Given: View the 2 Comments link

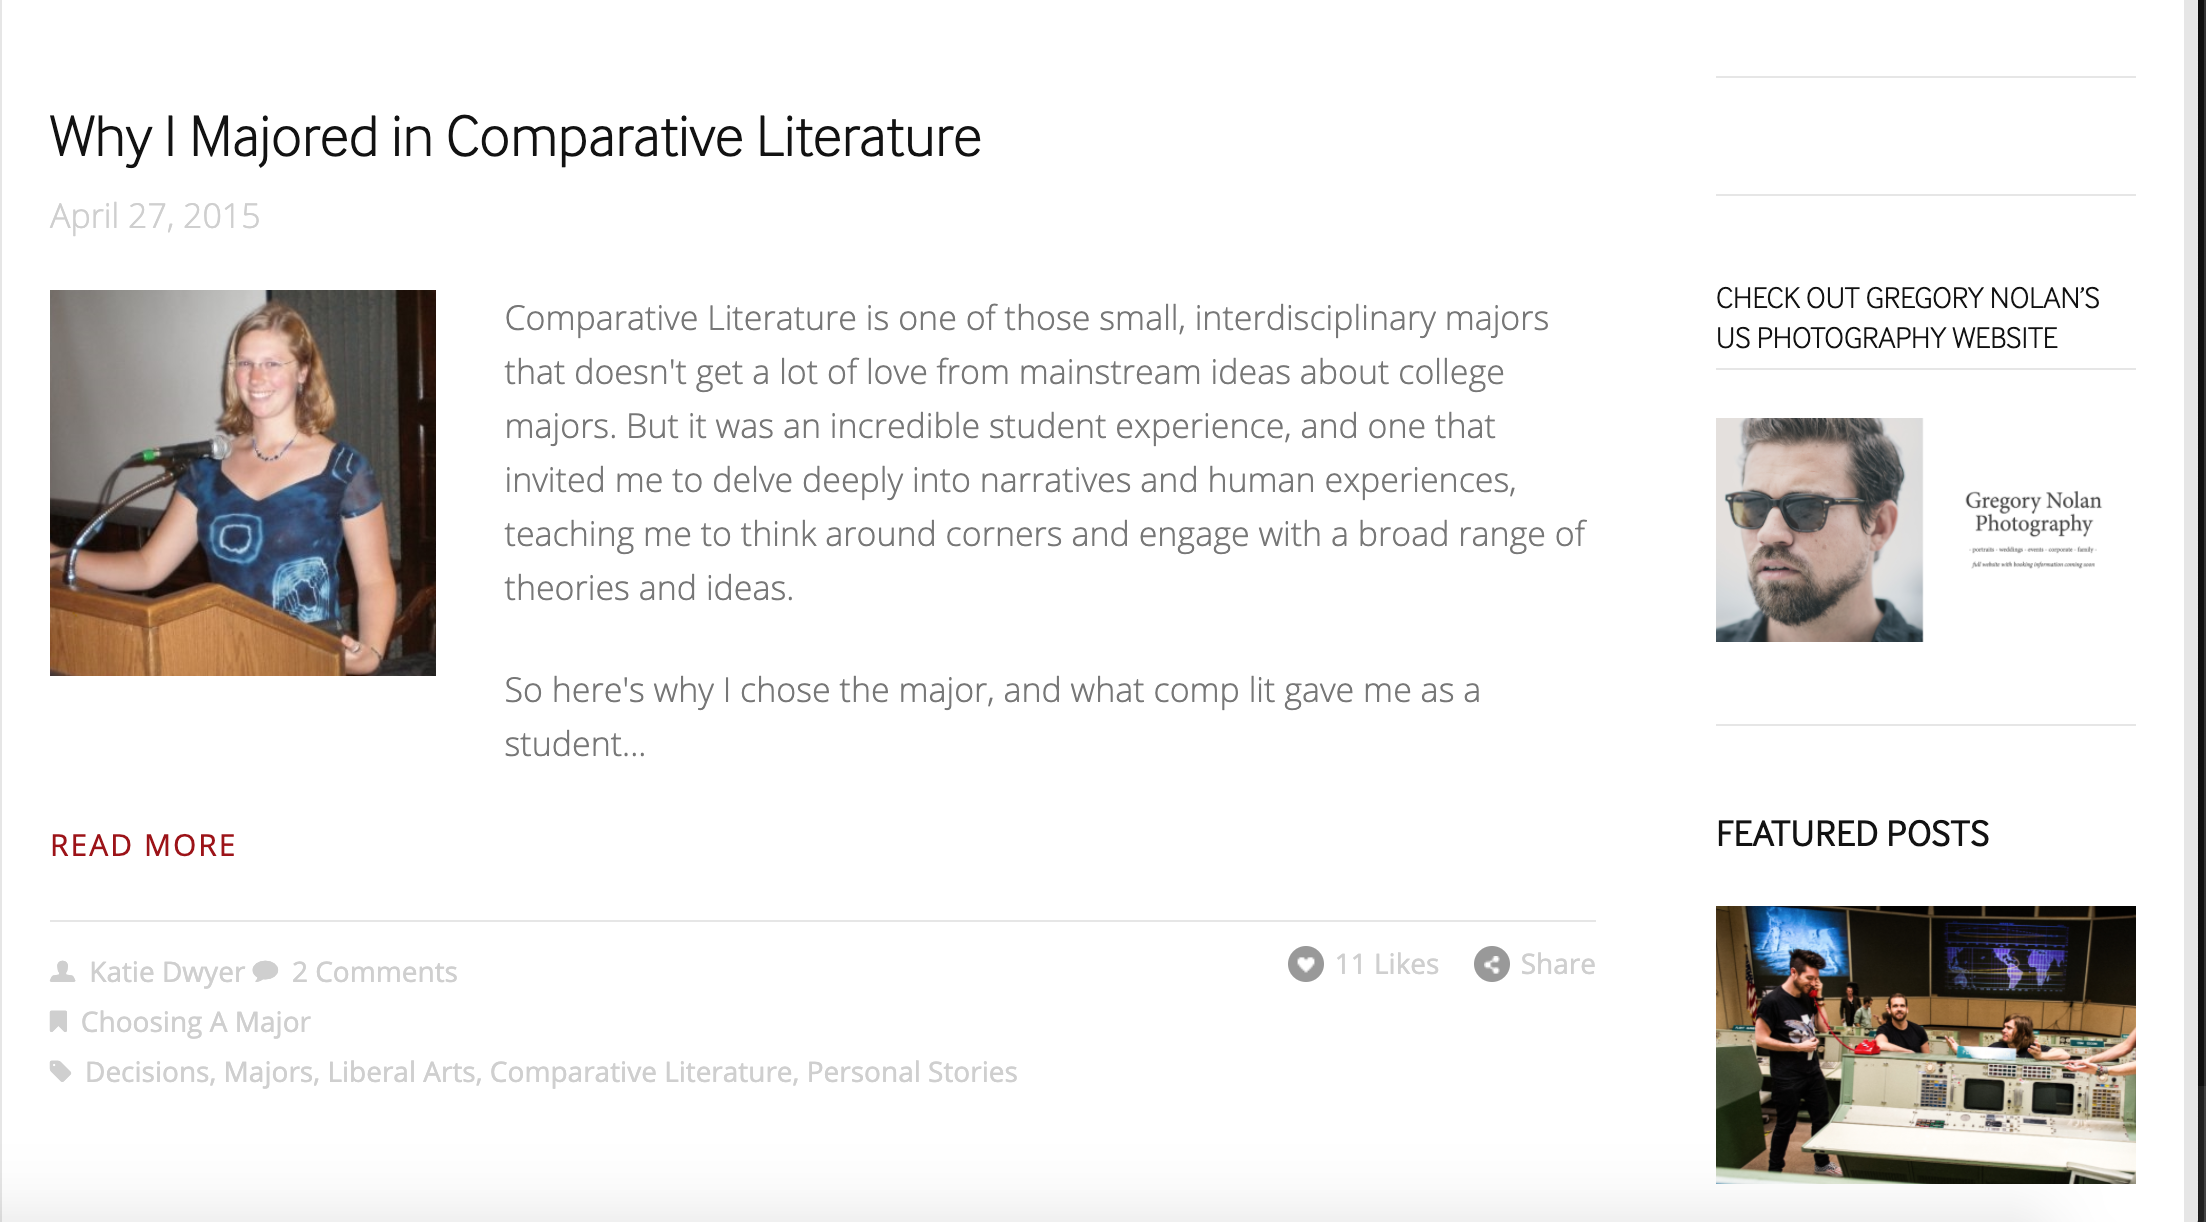Looking at the screenshot, I should pos(374,972).
